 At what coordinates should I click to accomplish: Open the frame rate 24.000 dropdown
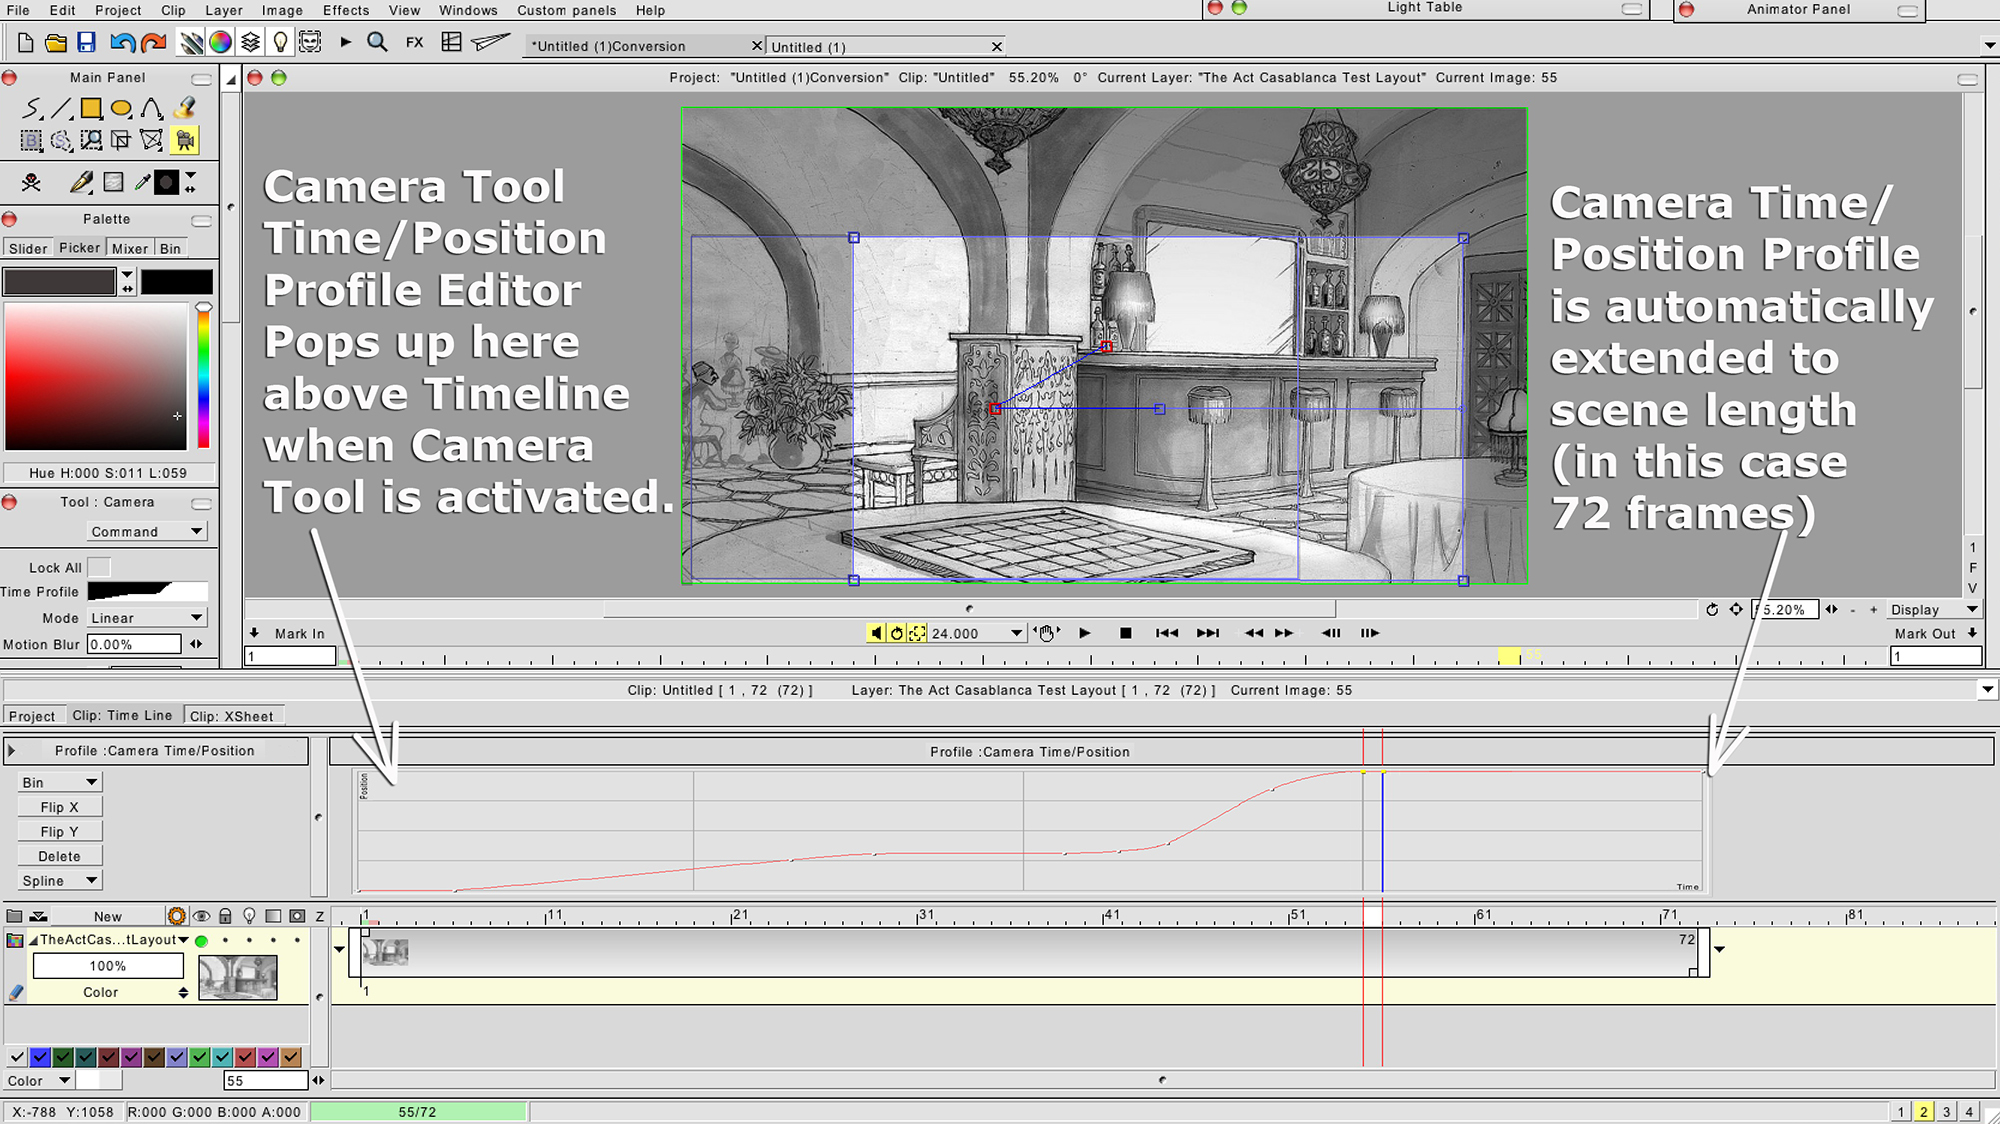coord(977,633)
